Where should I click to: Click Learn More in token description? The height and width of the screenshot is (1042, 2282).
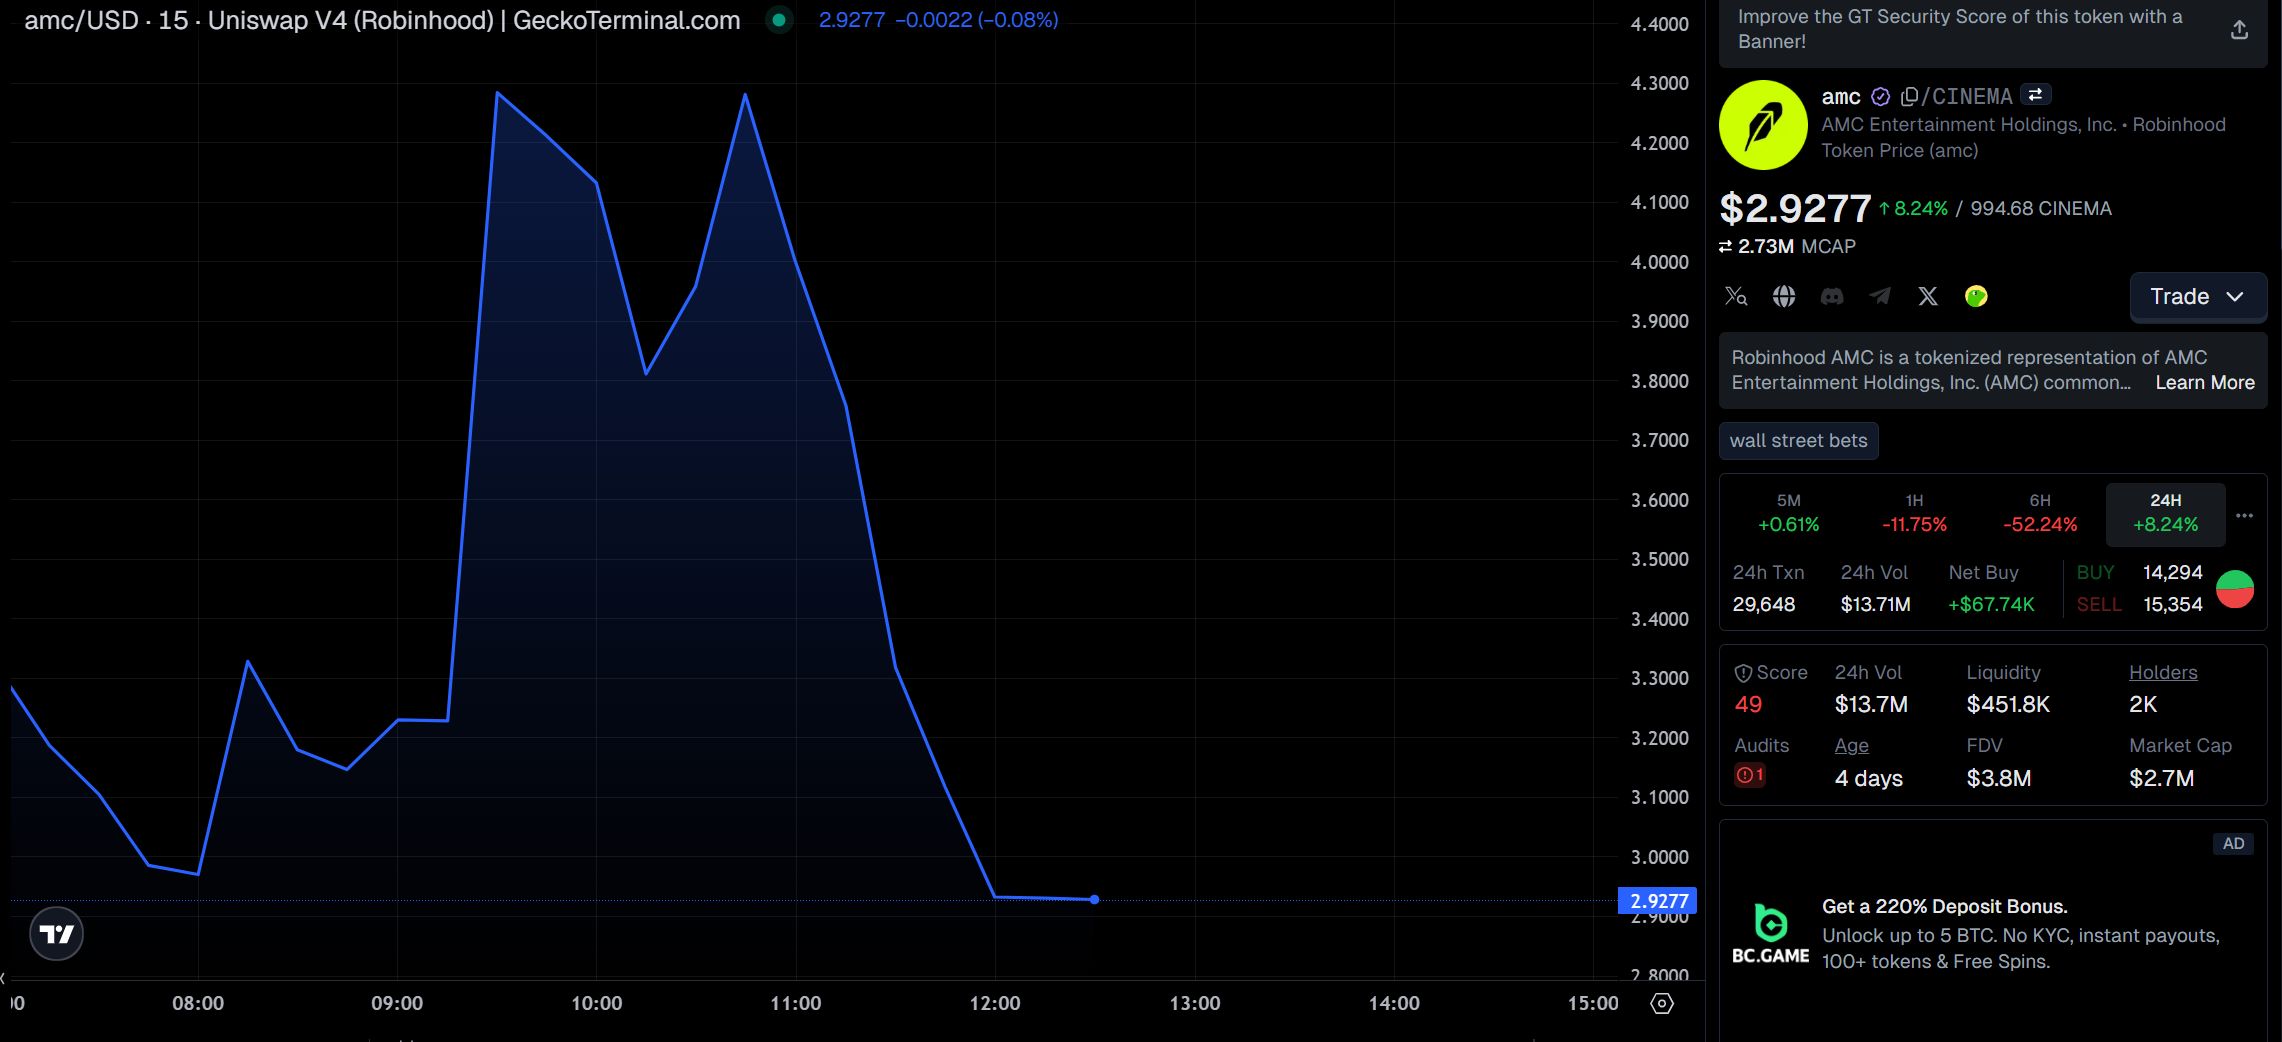tap(2205, 383)
